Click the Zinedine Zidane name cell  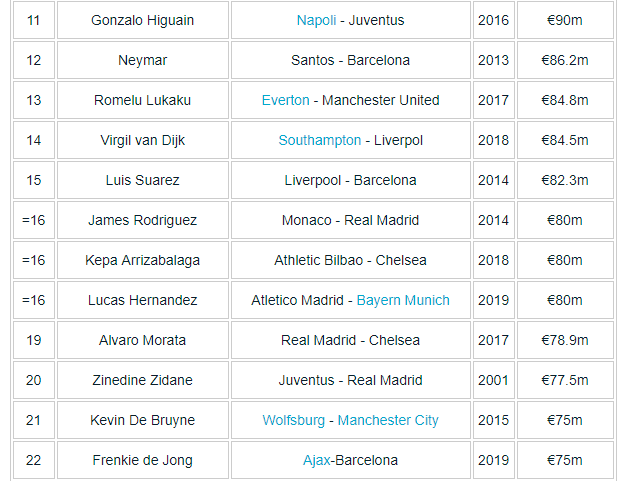point(142,380)
